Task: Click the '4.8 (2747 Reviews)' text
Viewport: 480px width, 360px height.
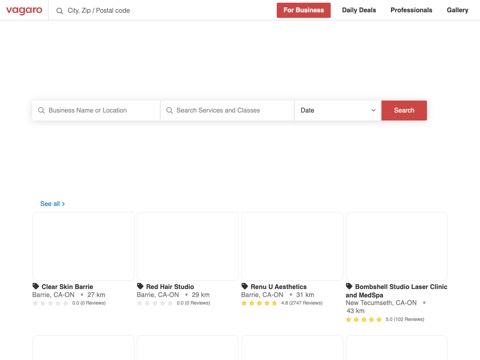Action: [x=302, y=303]
